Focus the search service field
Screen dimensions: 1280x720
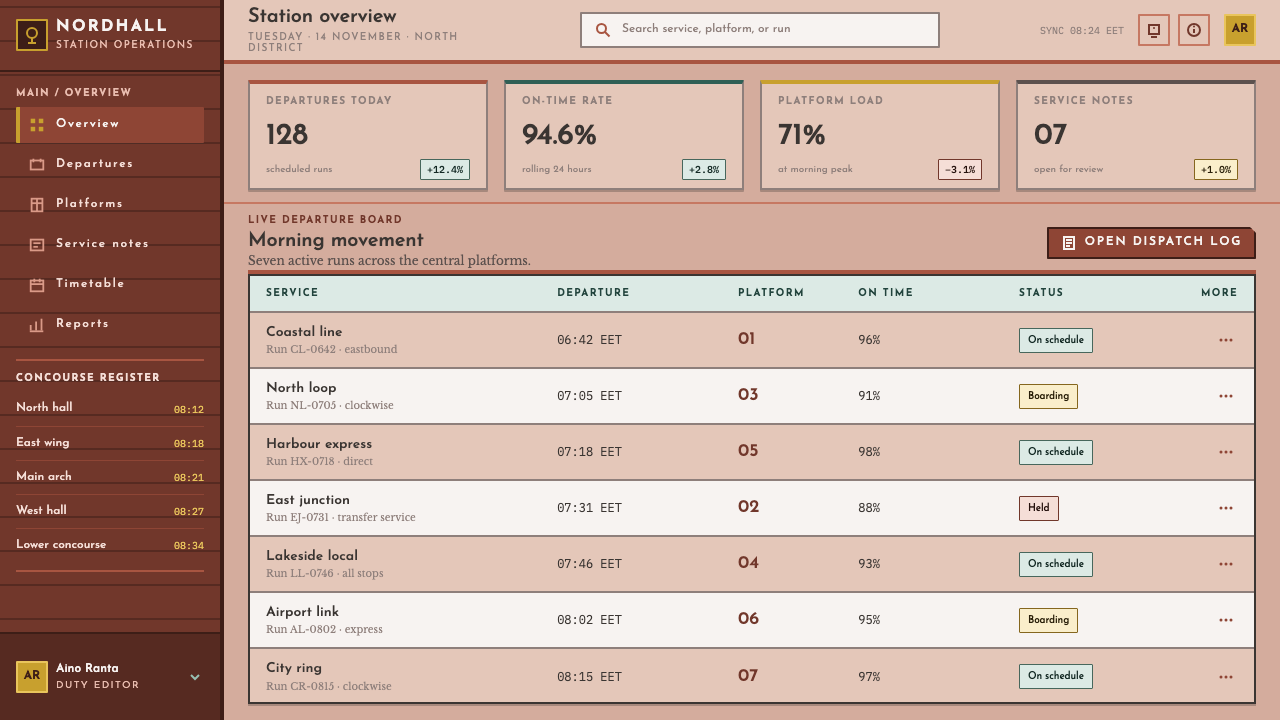(x=760, y=30)
